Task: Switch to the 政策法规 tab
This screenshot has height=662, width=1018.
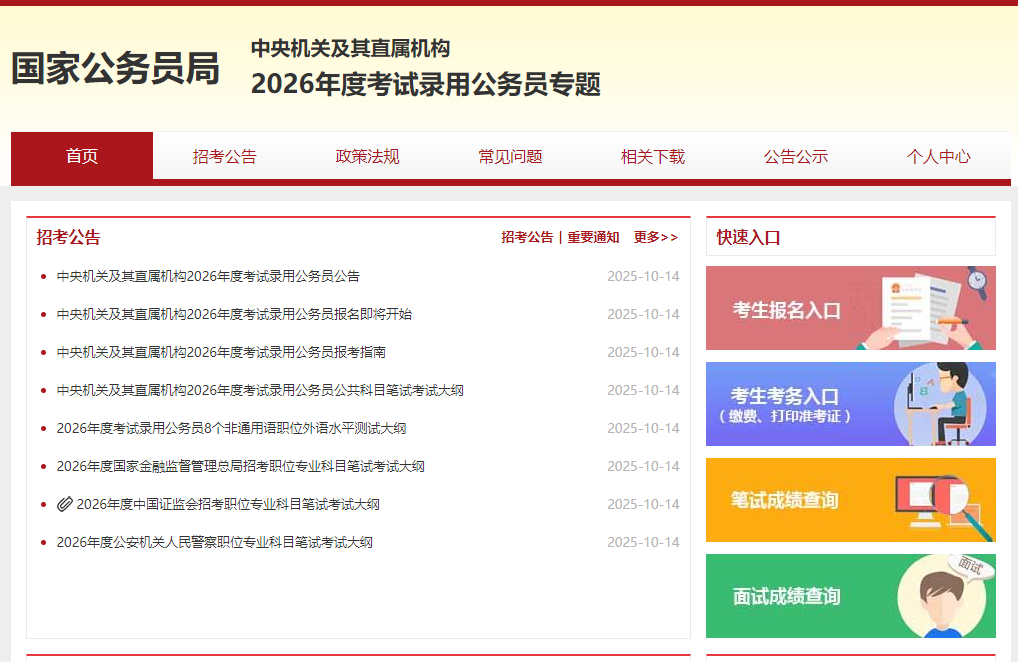Action: point(366,157)
